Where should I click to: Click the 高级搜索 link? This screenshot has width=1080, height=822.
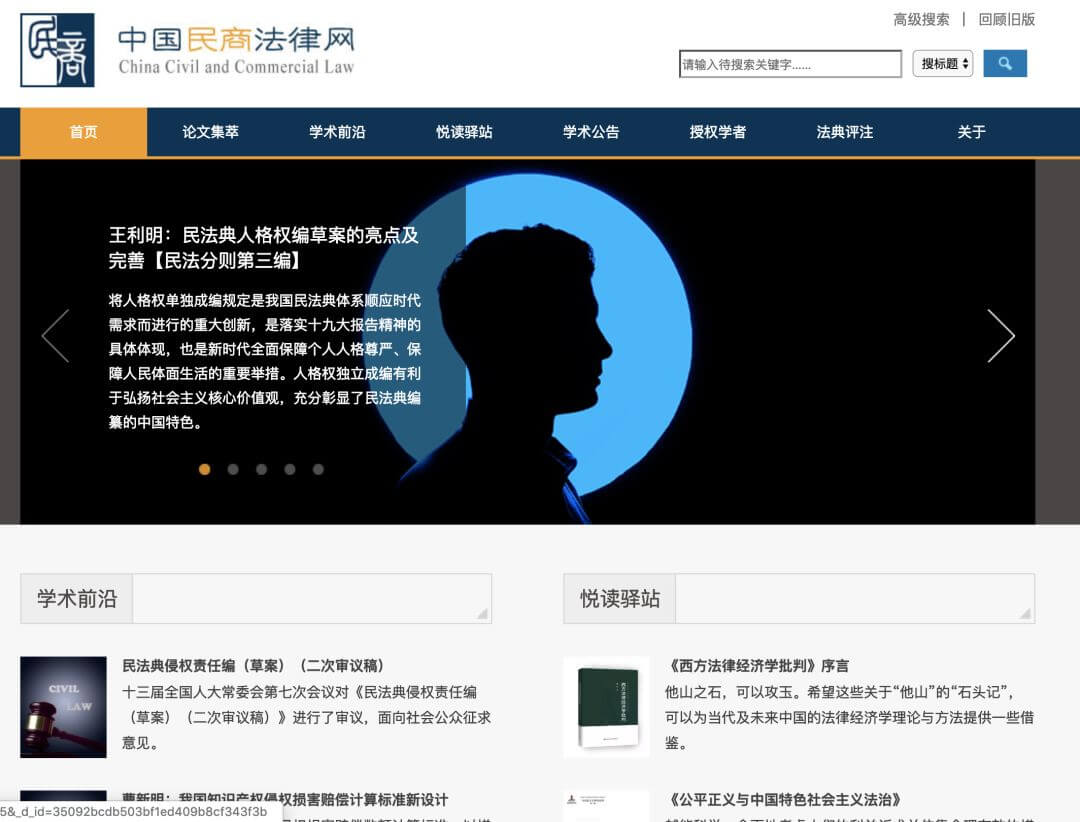tap(920, 19)
